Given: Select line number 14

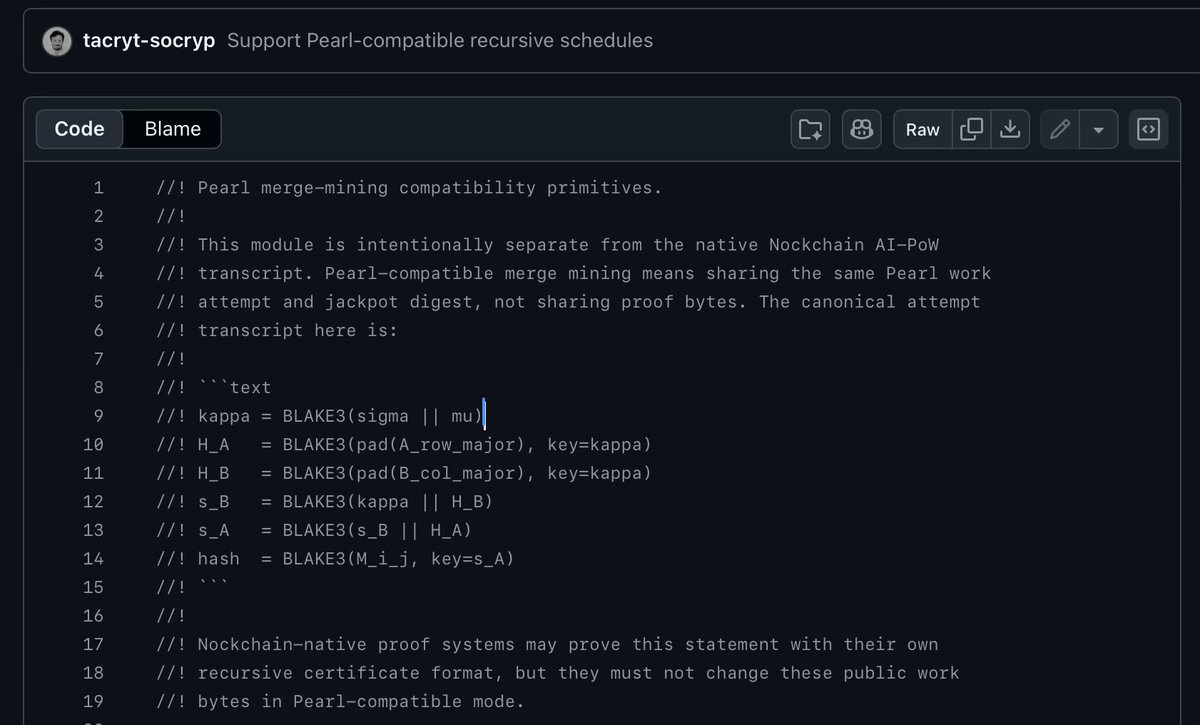Looking at the screenshot, I should (x=93, y=558).
